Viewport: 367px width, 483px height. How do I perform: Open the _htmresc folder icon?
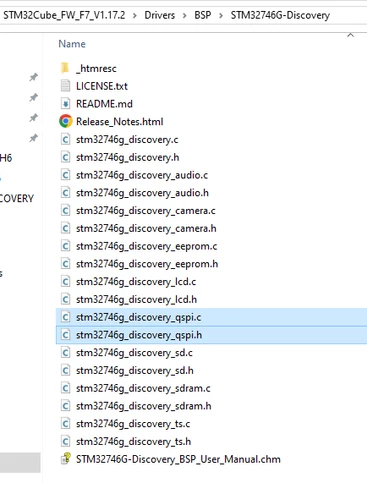point(65,68)
